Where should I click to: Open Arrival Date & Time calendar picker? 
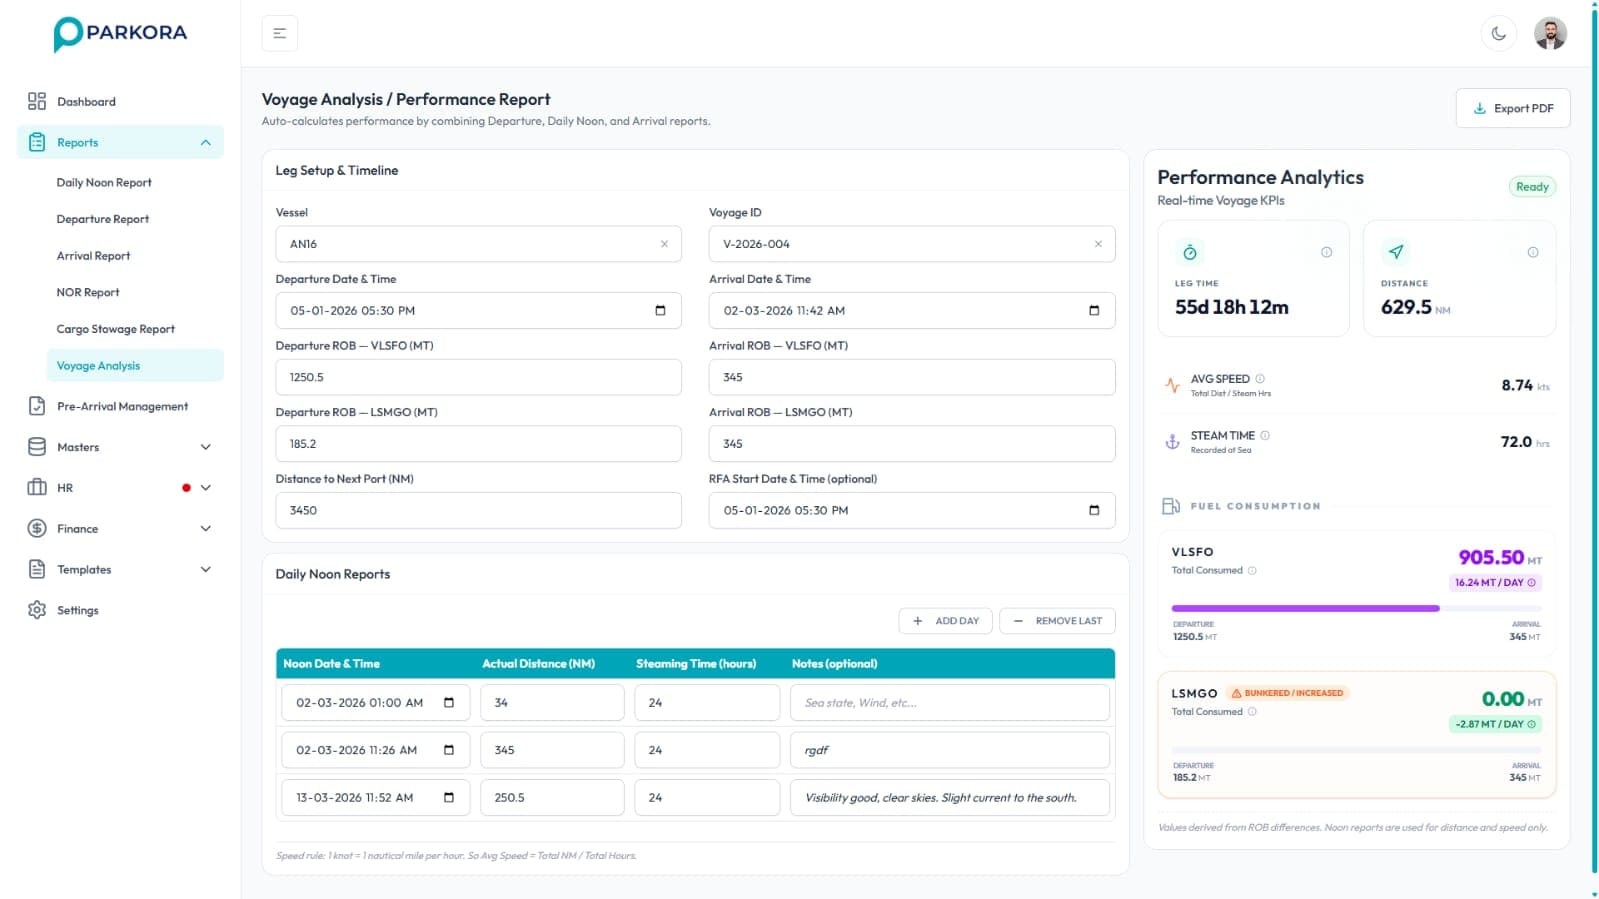point(1094,311)
